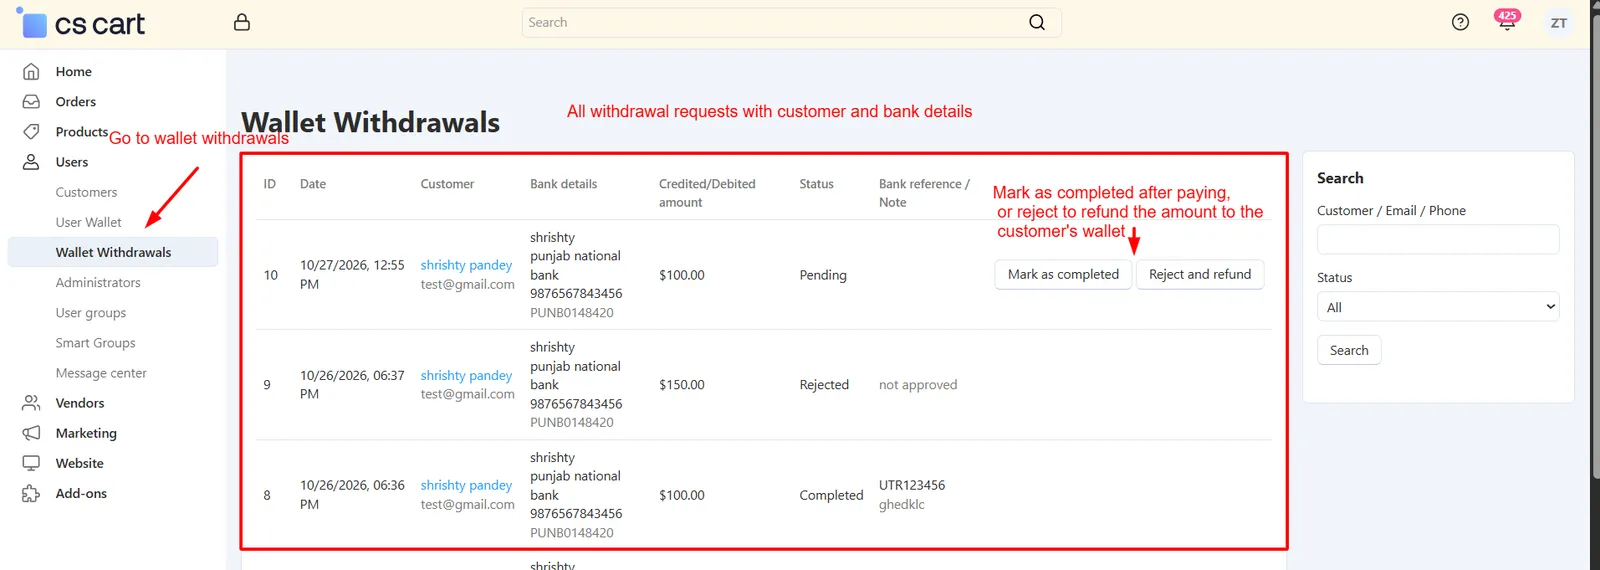Viewport: 1600px width, 570px height.
Task: Click Reject and refund button
Action: tap(1200, 274)
